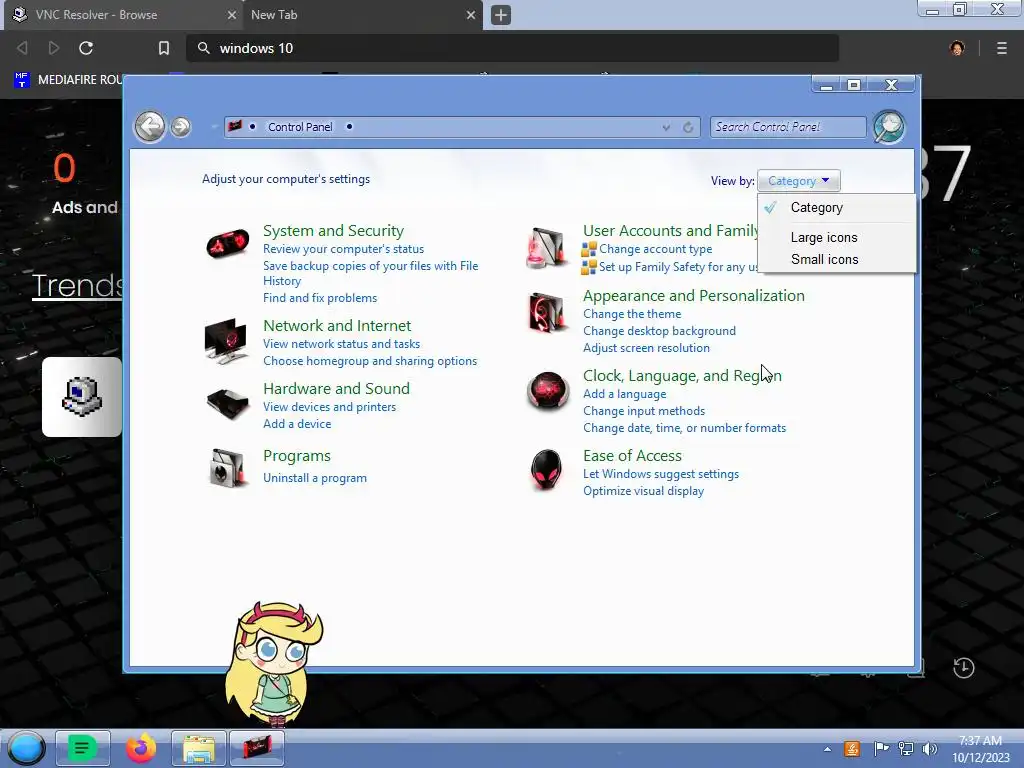Image resolution: width=1024 pixels, height=768 pixels.
Task: Open the Appearance and Personalization icon
Action: 547,312
